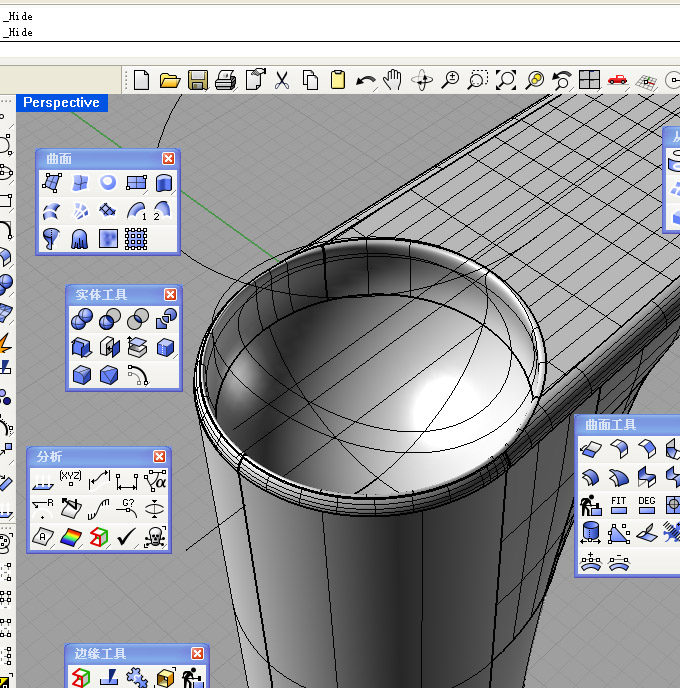Image resolution: width=680 pixels, height=688 pixels.
Task: Measure radius with the R icon
Action: click(x=43, y=508)
